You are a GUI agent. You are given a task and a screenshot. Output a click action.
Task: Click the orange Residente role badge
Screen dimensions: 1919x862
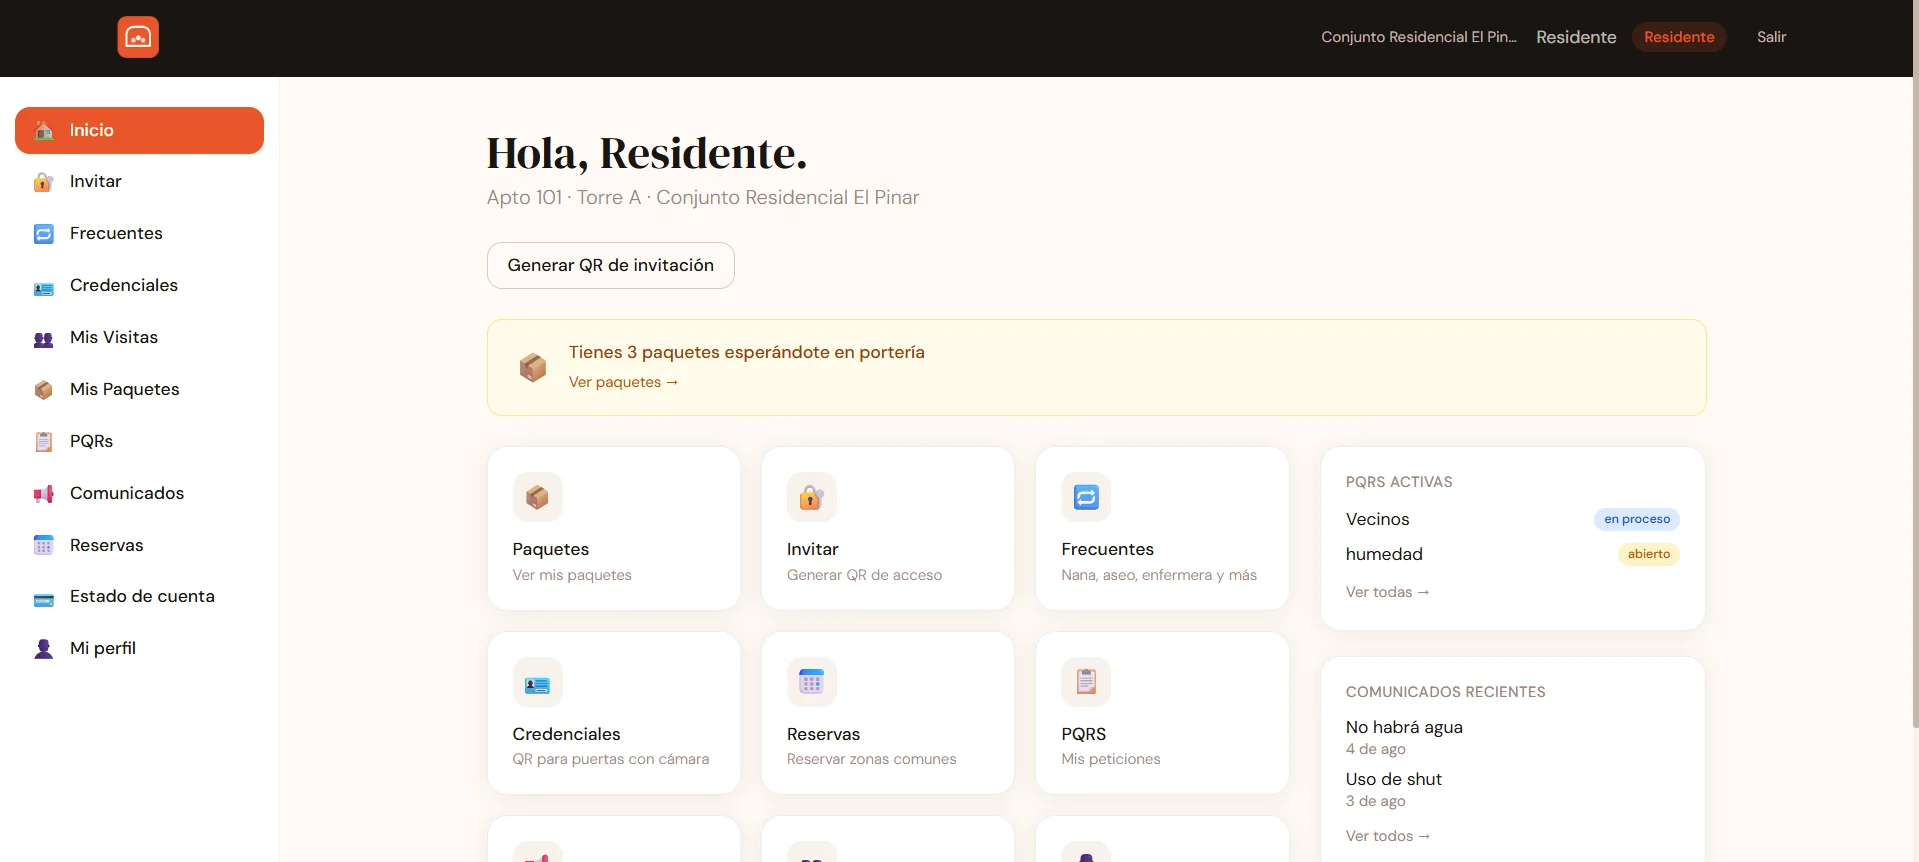pos(1679,37)
